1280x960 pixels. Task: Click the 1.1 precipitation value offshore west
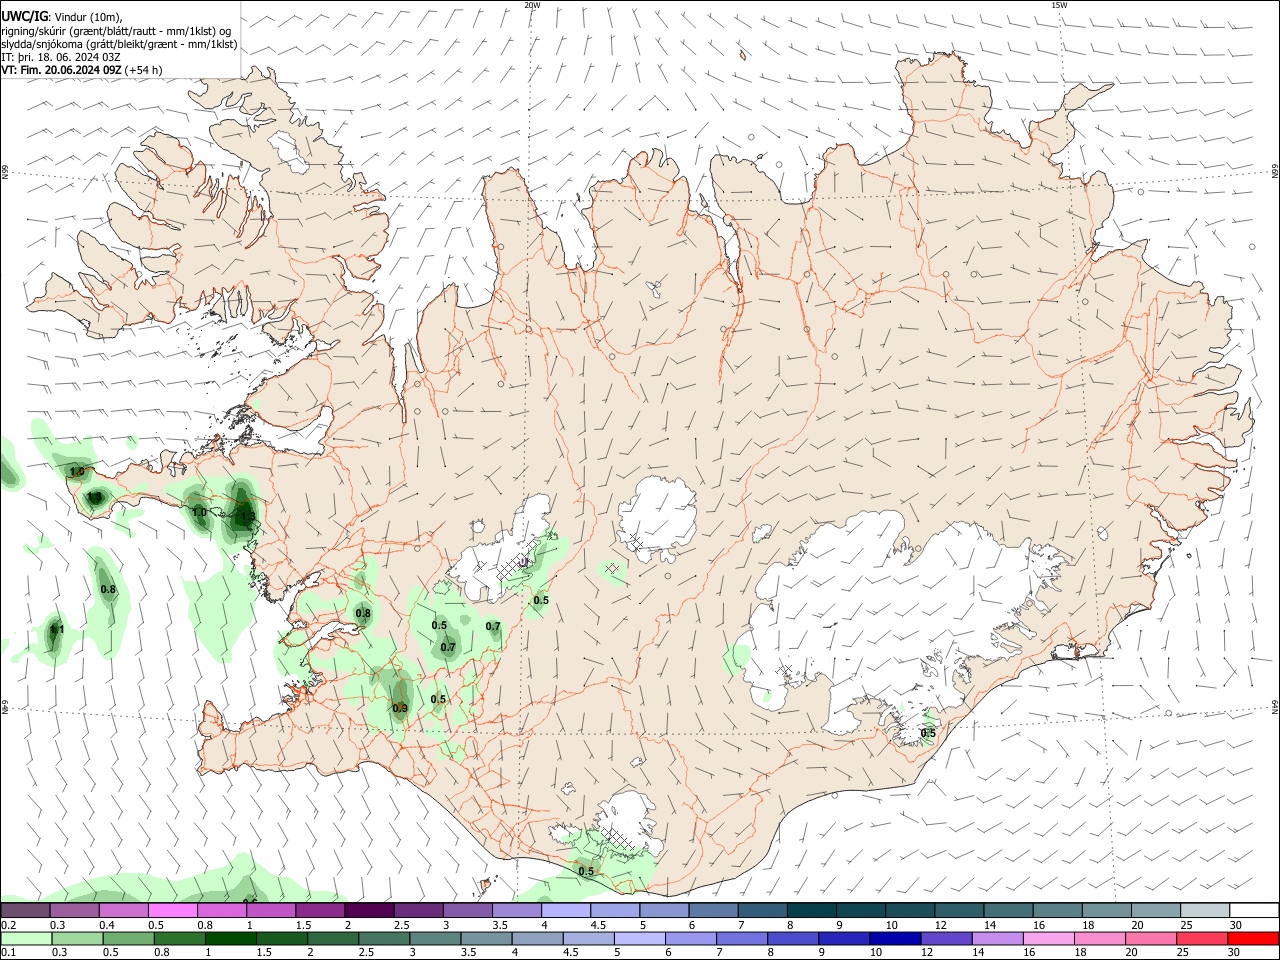click(x=57, y=630)
